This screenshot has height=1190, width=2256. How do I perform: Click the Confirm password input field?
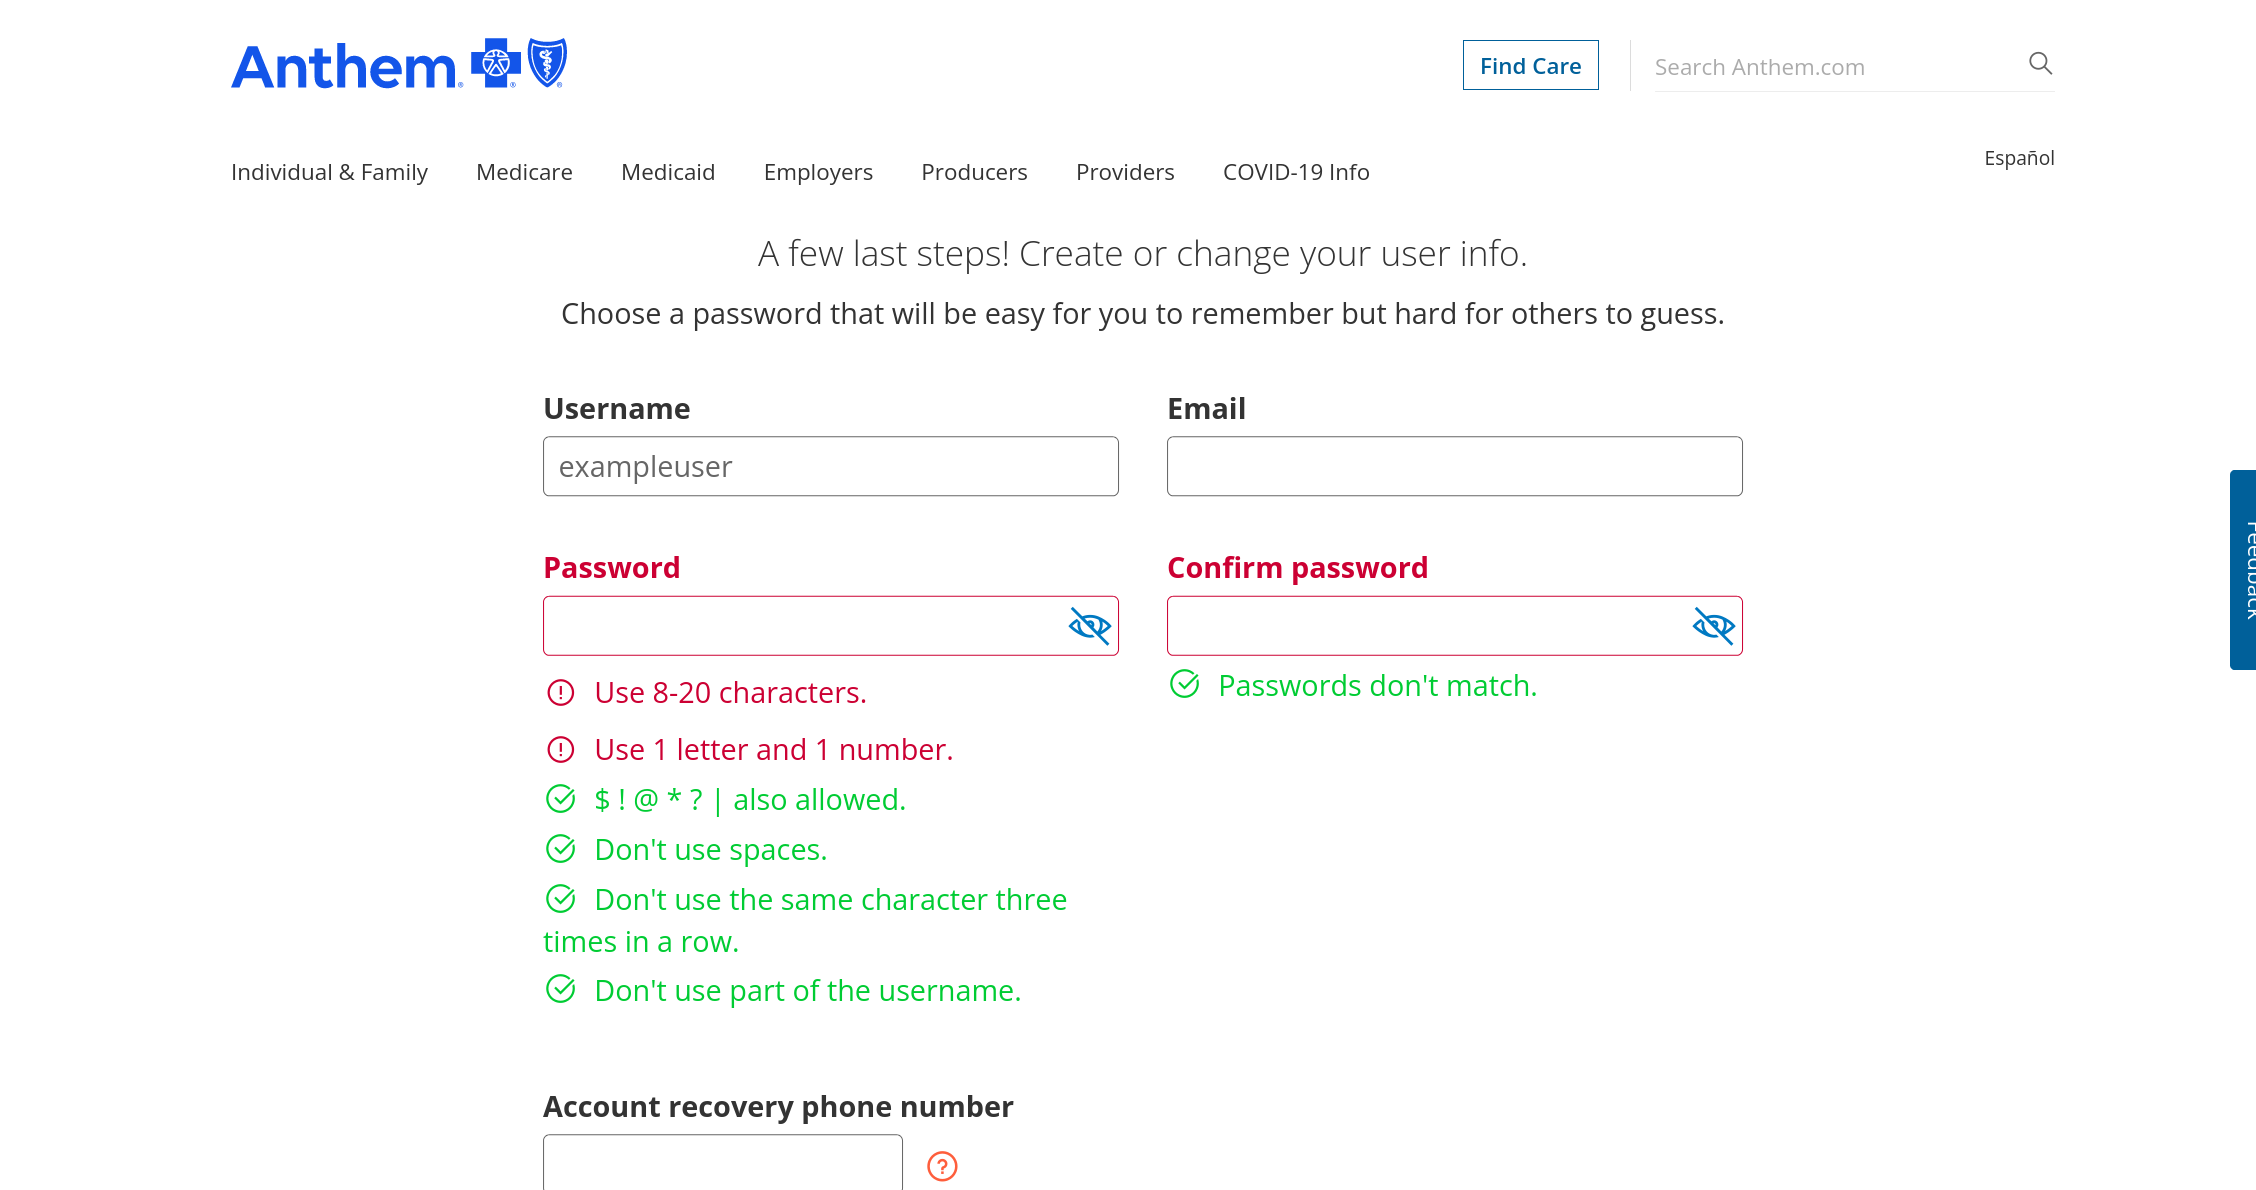pyautogui.click(x=1425, y=626)
